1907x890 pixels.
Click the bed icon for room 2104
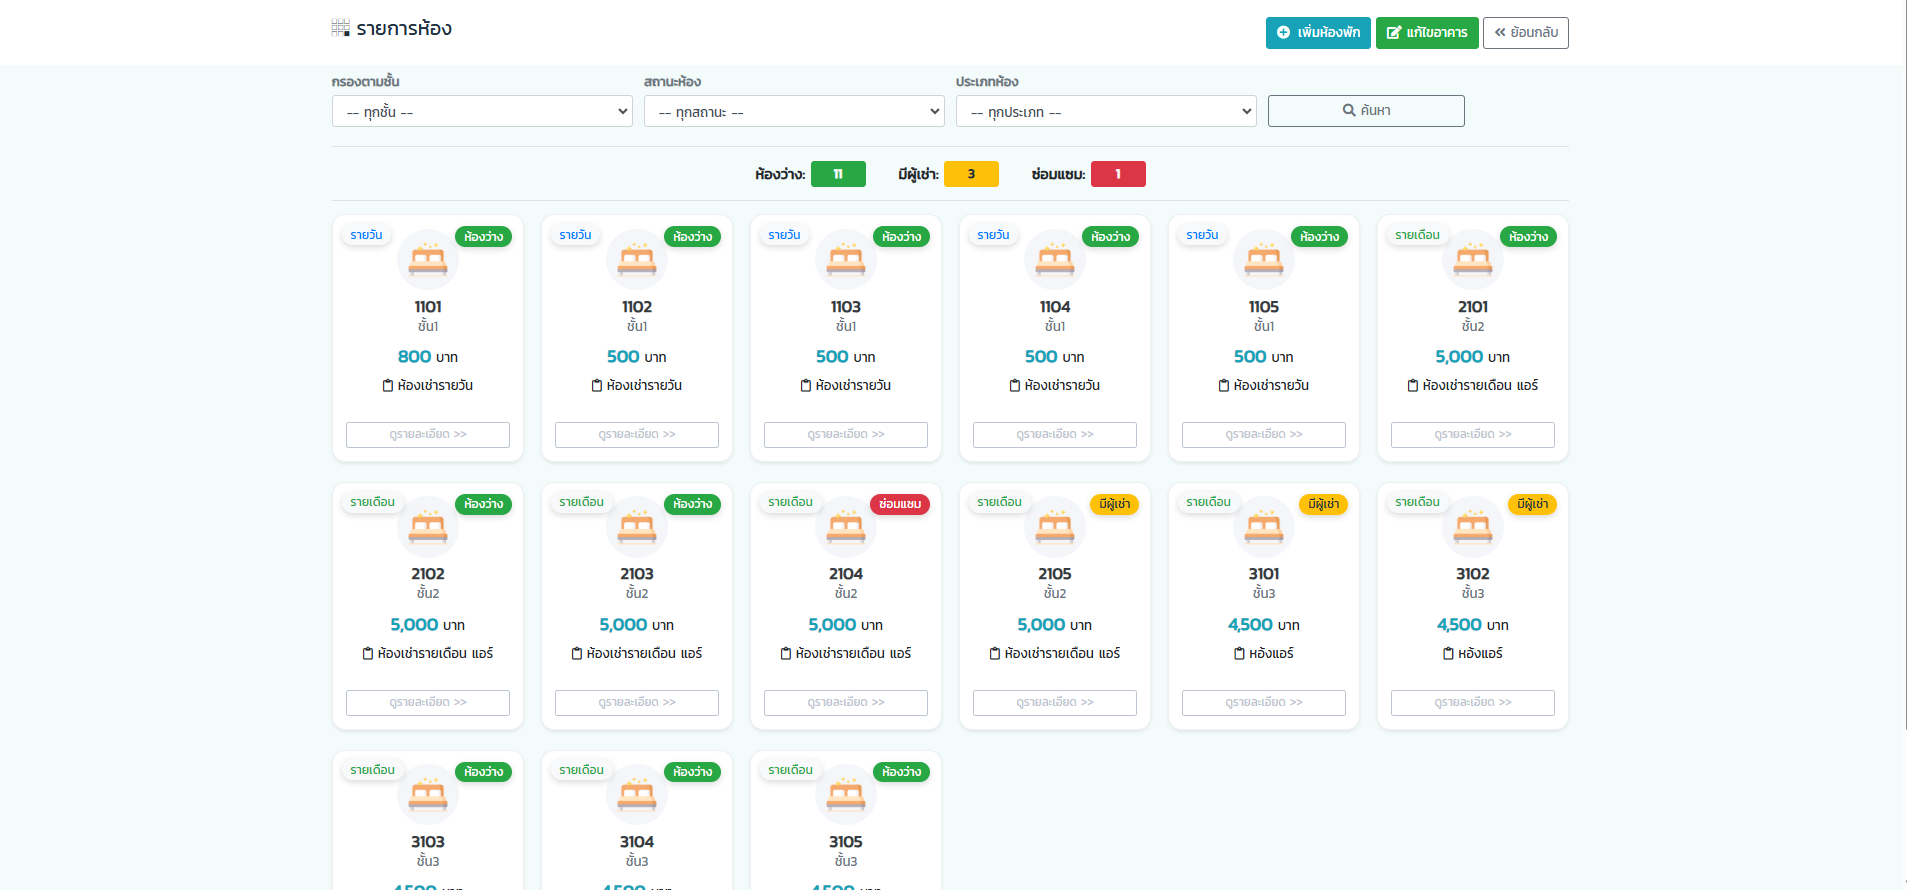pyautogui.click(x=846, y=527)
